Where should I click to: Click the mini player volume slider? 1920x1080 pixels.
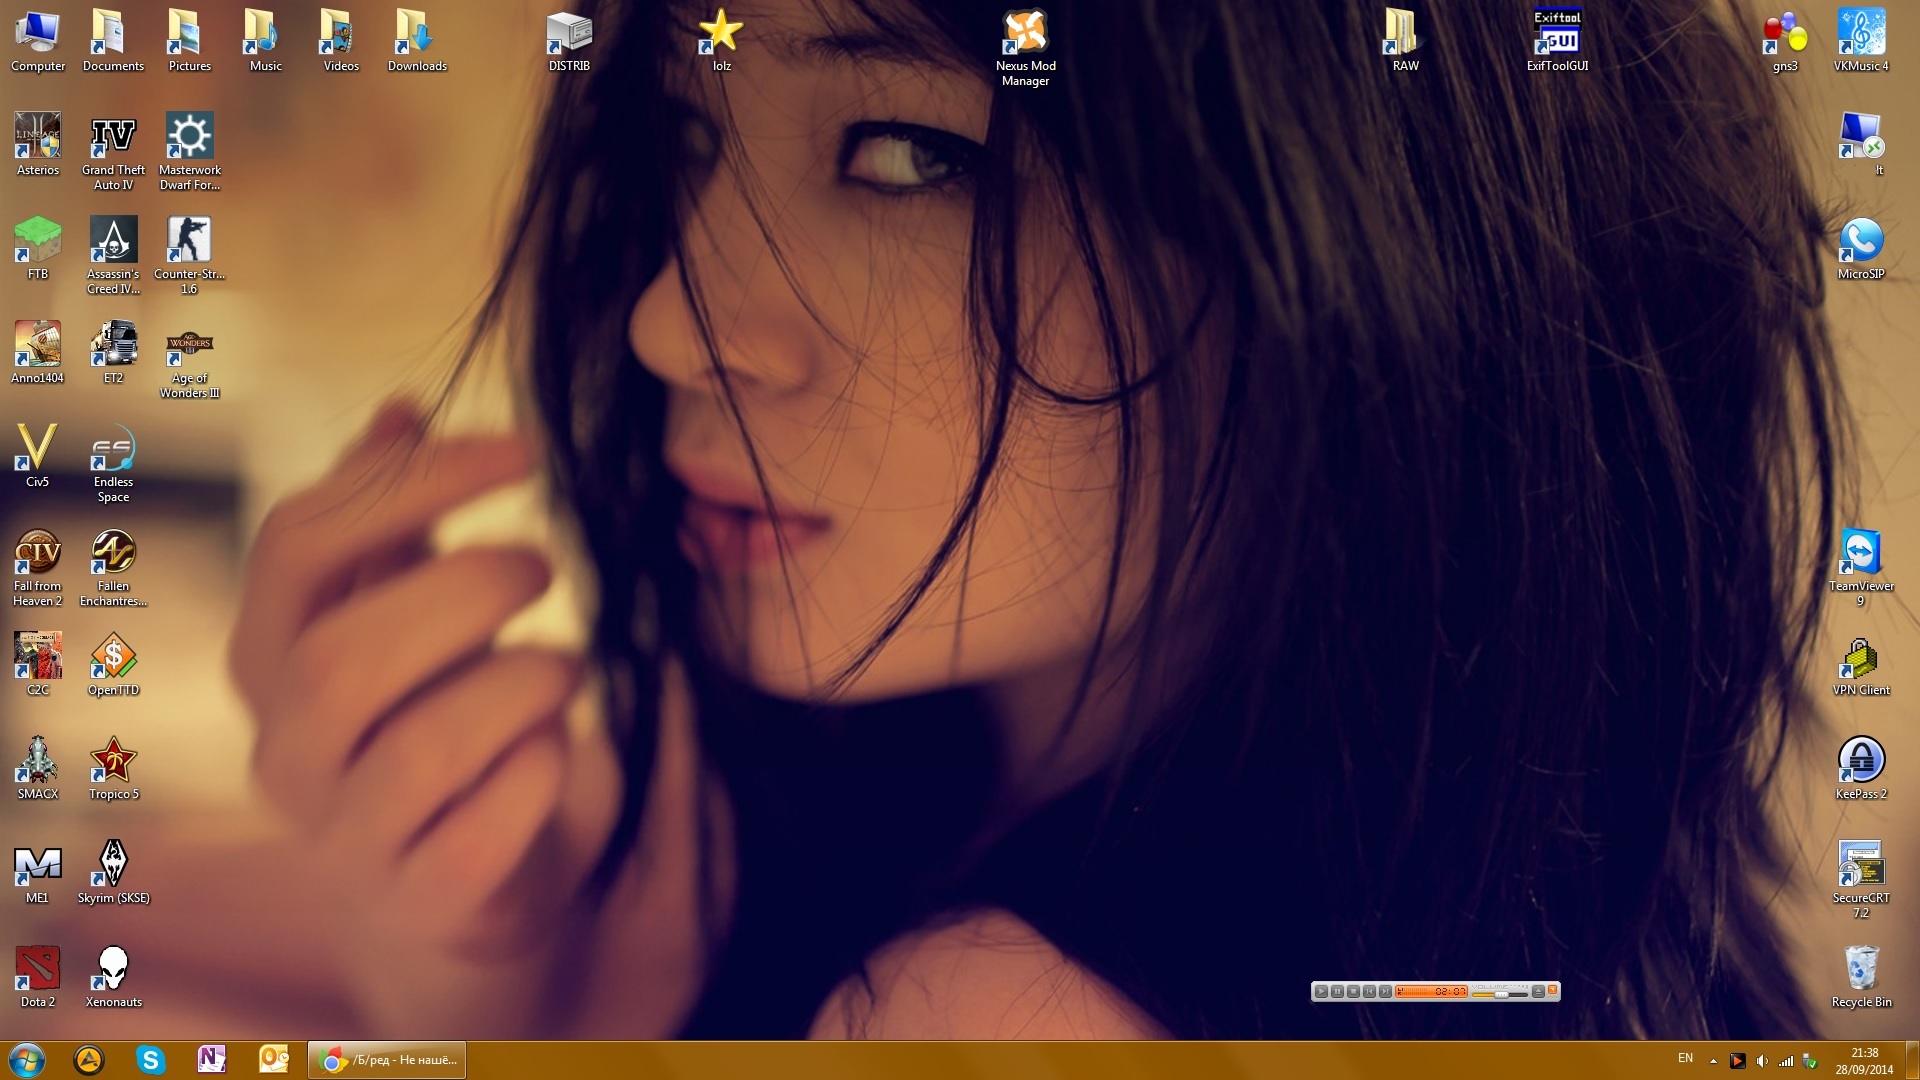[x=1500, y=995]
